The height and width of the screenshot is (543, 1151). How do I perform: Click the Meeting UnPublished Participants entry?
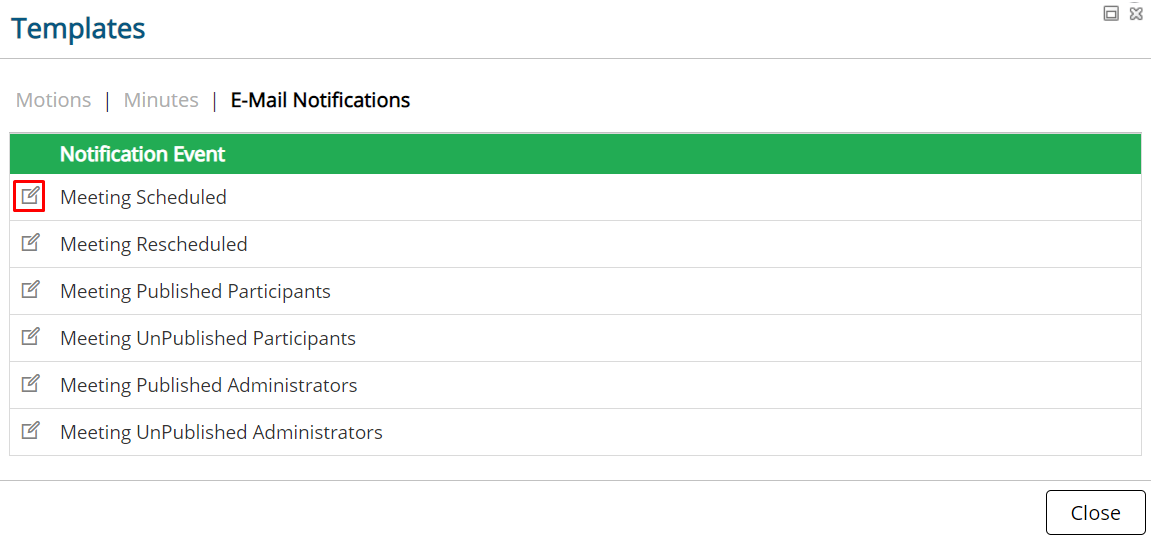(x=208, y=338)
